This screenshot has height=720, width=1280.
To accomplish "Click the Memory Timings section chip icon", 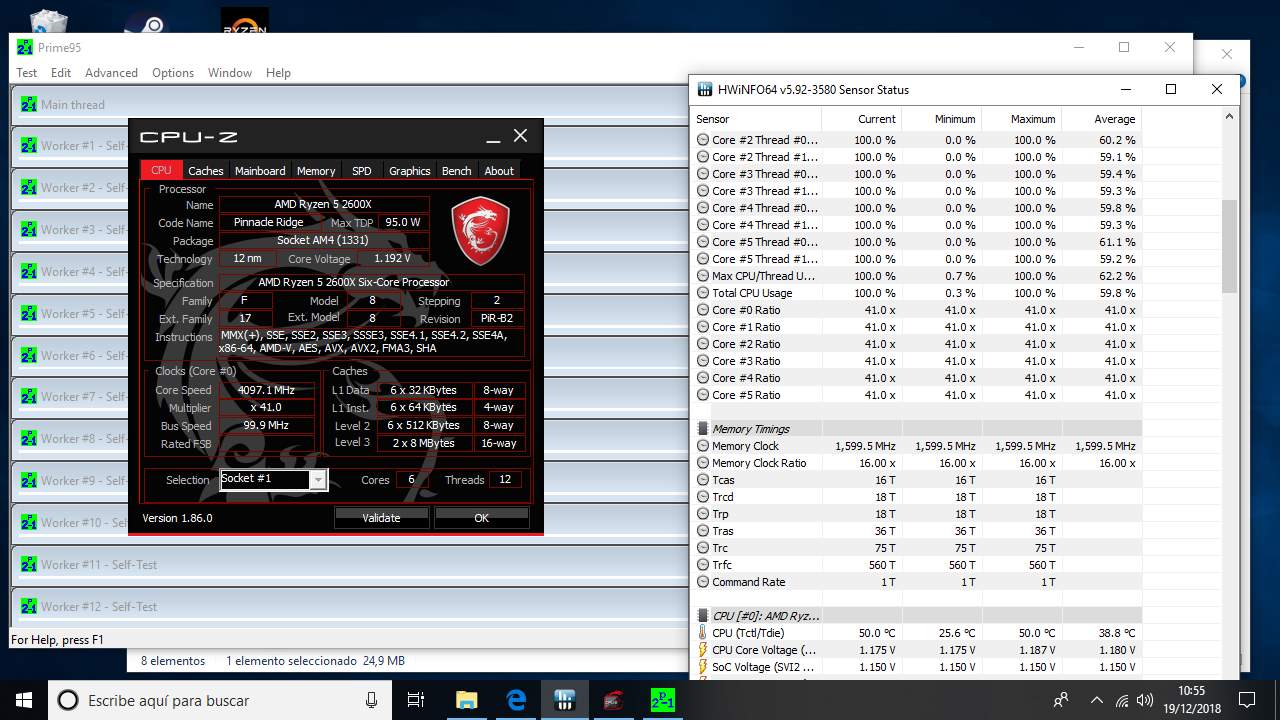I will [x=703, y=429].
